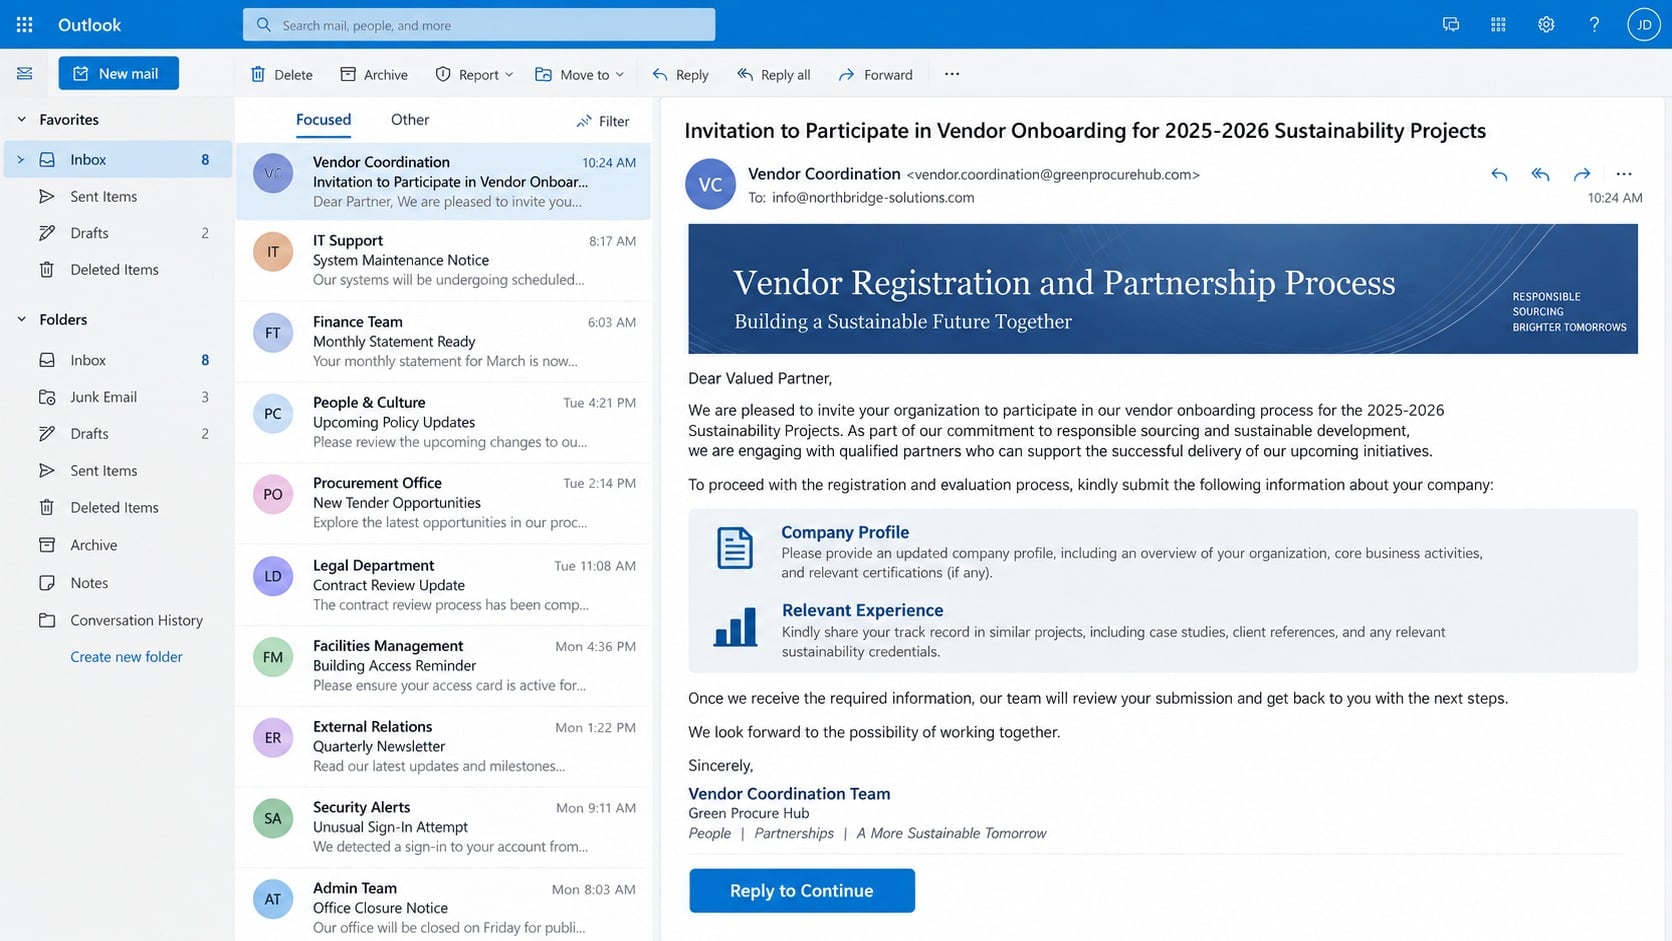Open Settings gear icon
The height and width of the screenshot is (941, 1672).
click(1546, 25)
